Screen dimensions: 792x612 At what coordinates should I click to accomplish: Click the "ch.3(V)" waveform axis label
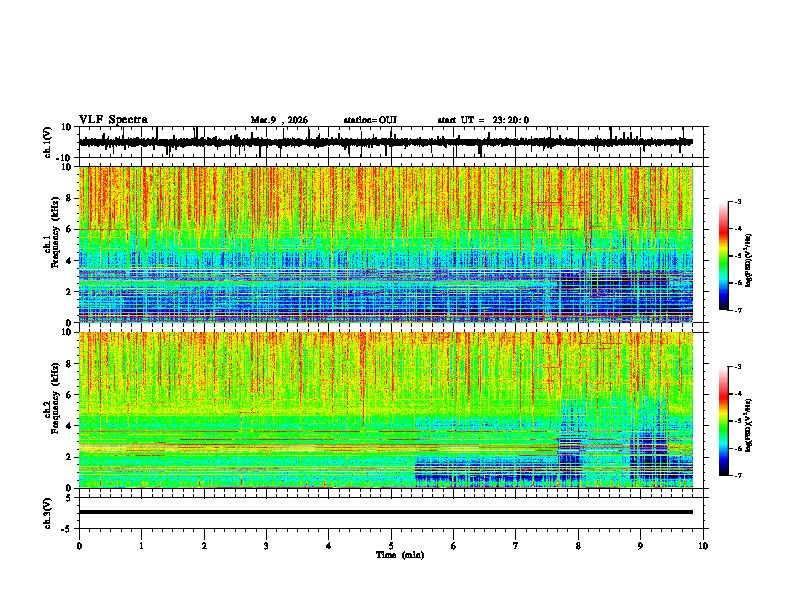click(48, 513)
